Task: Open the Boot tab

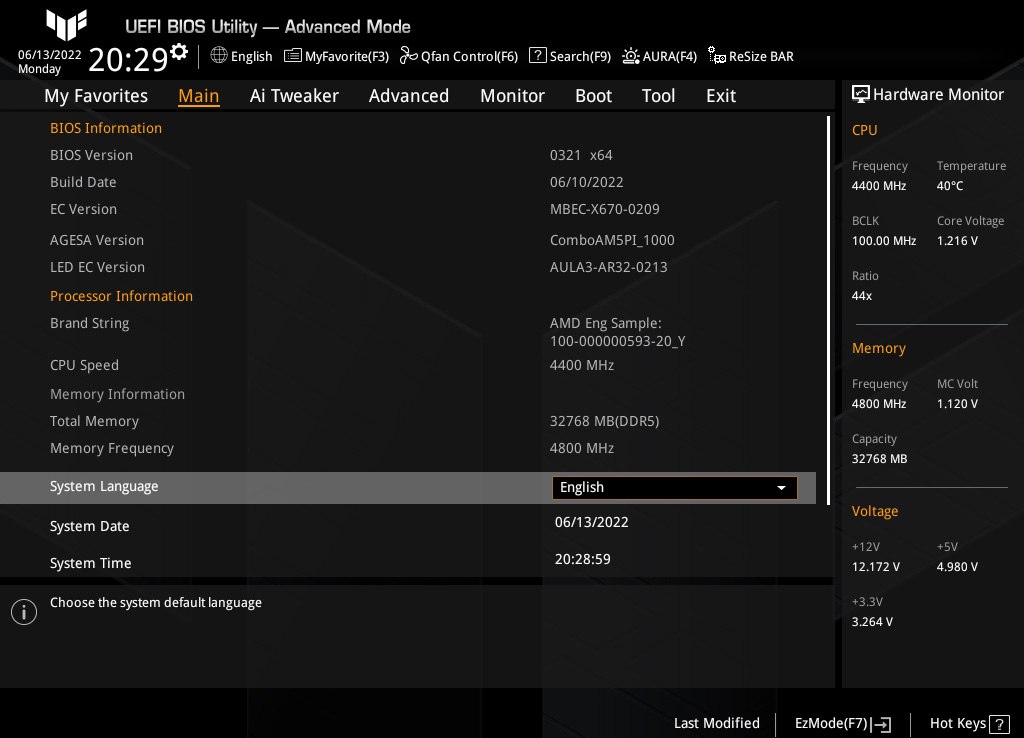Action: tap(593, 96)
